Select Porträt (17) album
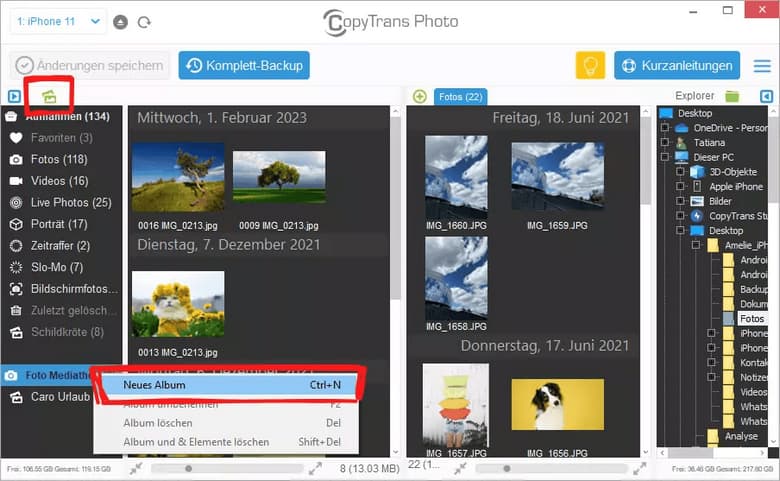Screen dimensions: 780x481 tap(61, 224)
